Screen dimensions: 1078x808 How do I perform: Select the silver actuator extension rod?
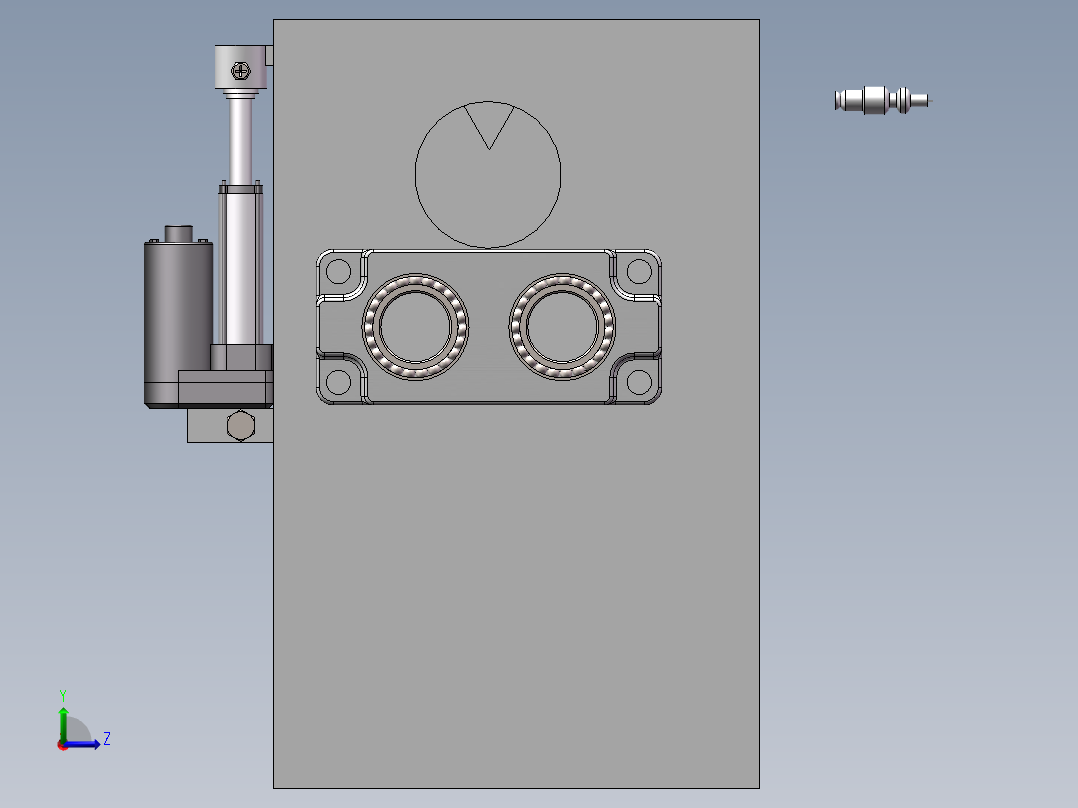coord(240,141)
